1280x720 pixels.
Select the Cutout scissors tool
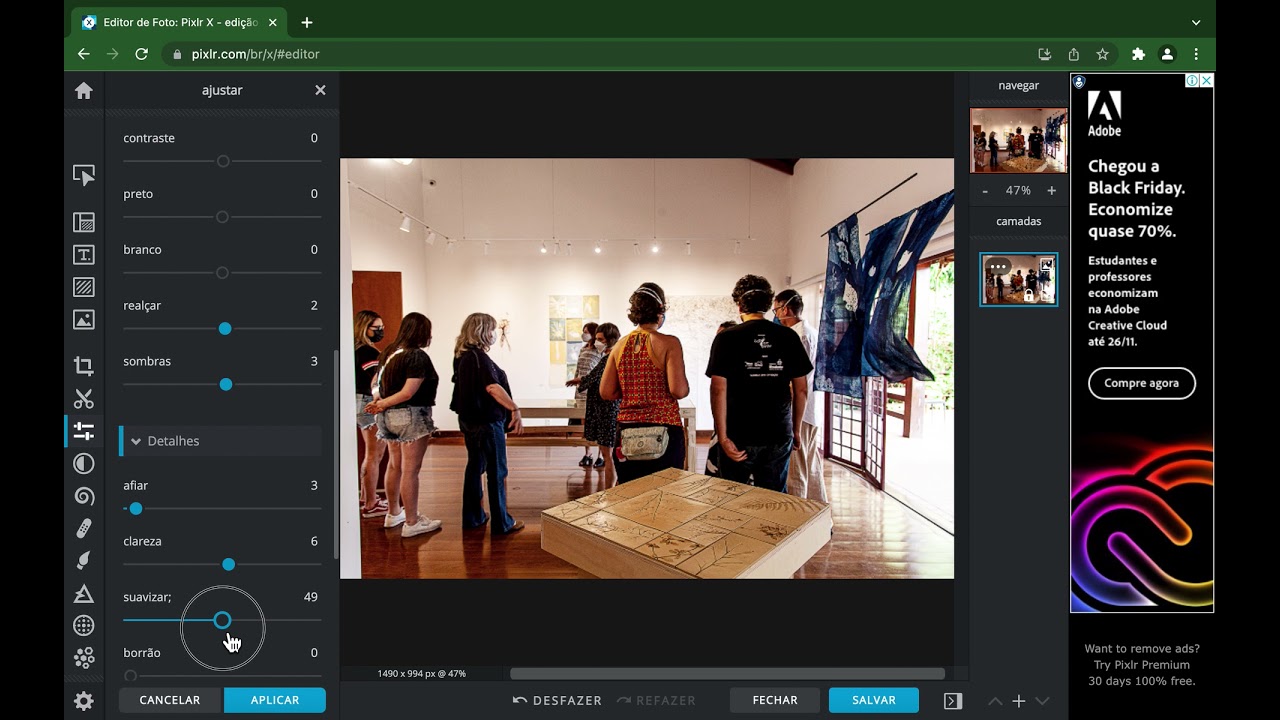(x=84, y=399)
